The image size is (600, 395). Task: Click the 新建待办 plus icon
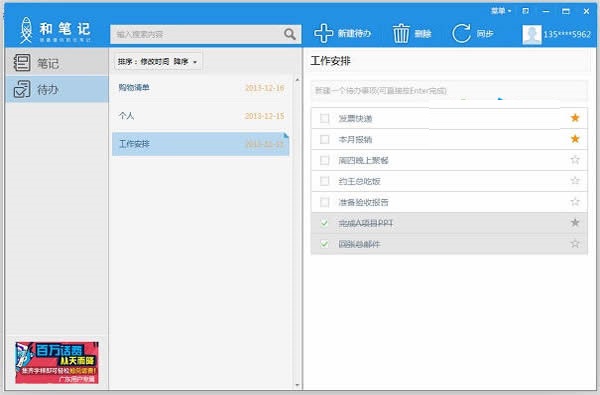pos(324,33)
